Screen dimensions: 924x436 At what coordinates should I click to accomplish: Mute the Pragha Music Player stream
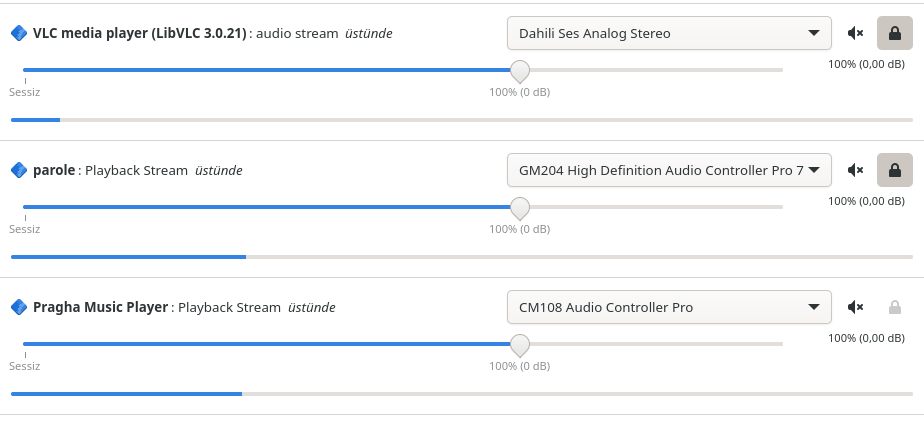click(x=855, y=307)
